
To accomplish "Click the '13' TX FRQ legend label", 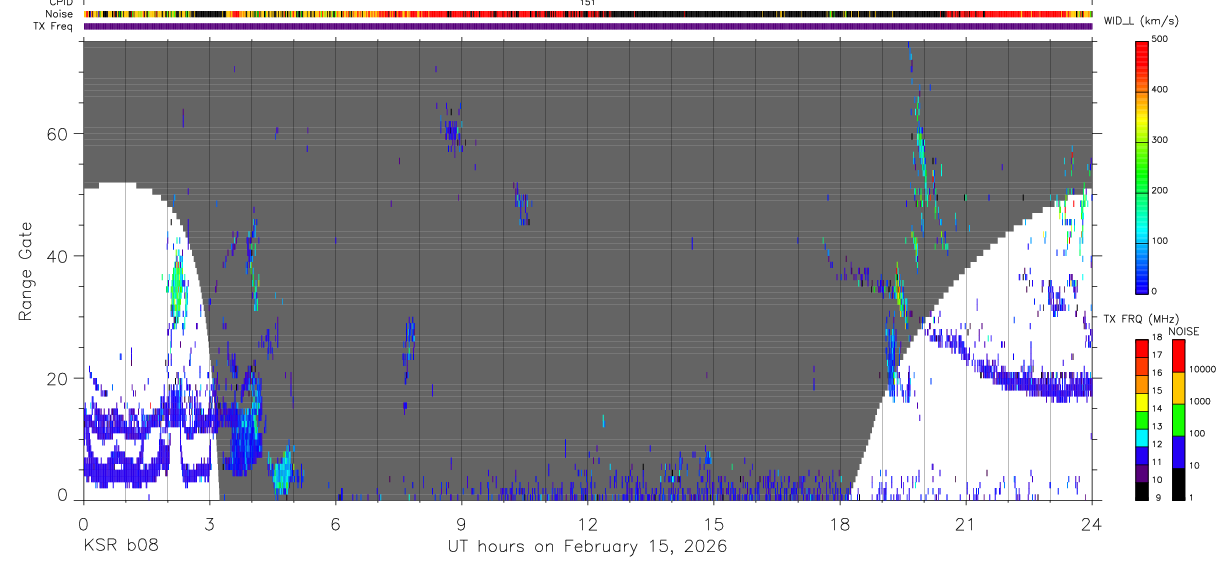I will 1157,427.
